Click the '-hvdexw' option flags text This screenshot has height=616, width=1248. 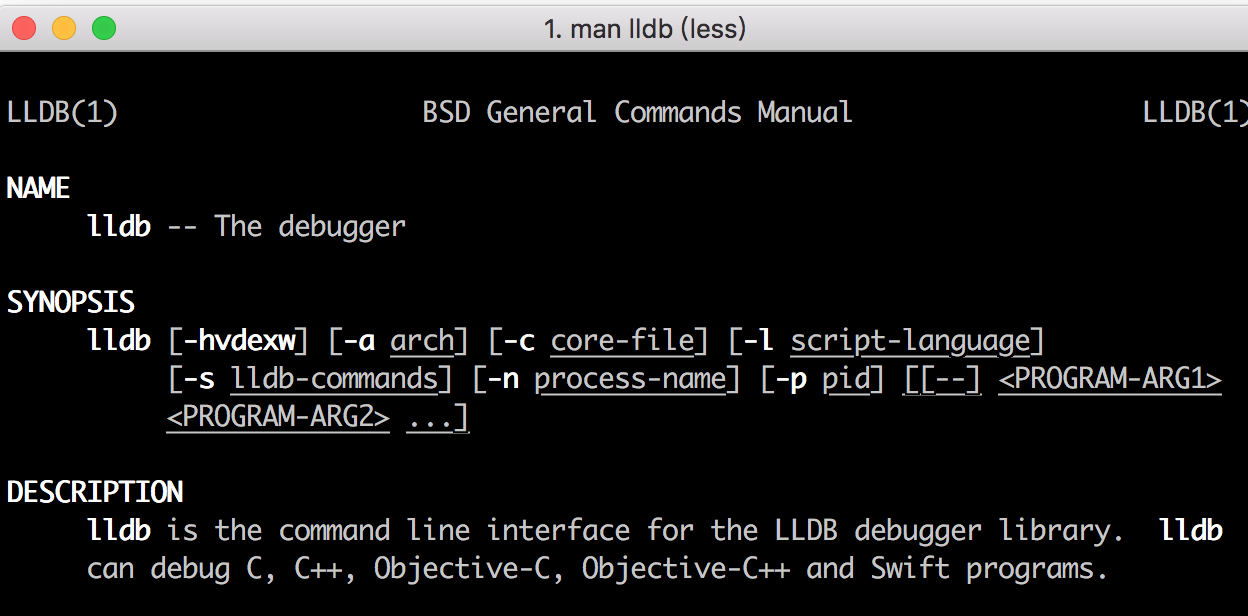pyautogui.click(x=243, y=340)
